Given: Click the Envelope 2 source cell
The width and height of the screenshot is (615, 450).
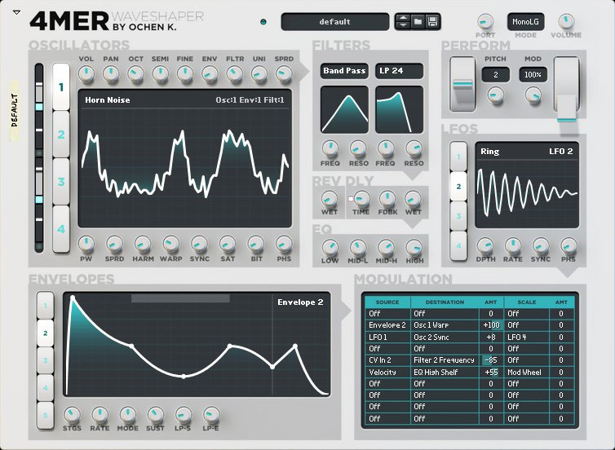Looking at the screenshot, I should click(x=389, y=325).
